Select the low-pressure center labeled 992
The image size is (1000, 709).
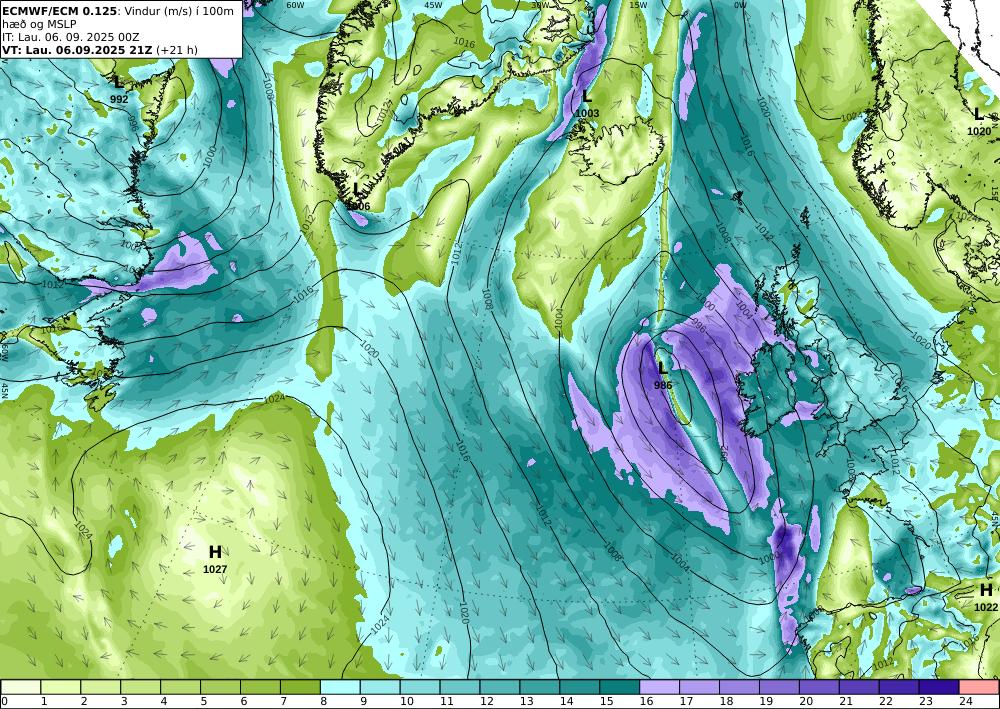point(119,89)
